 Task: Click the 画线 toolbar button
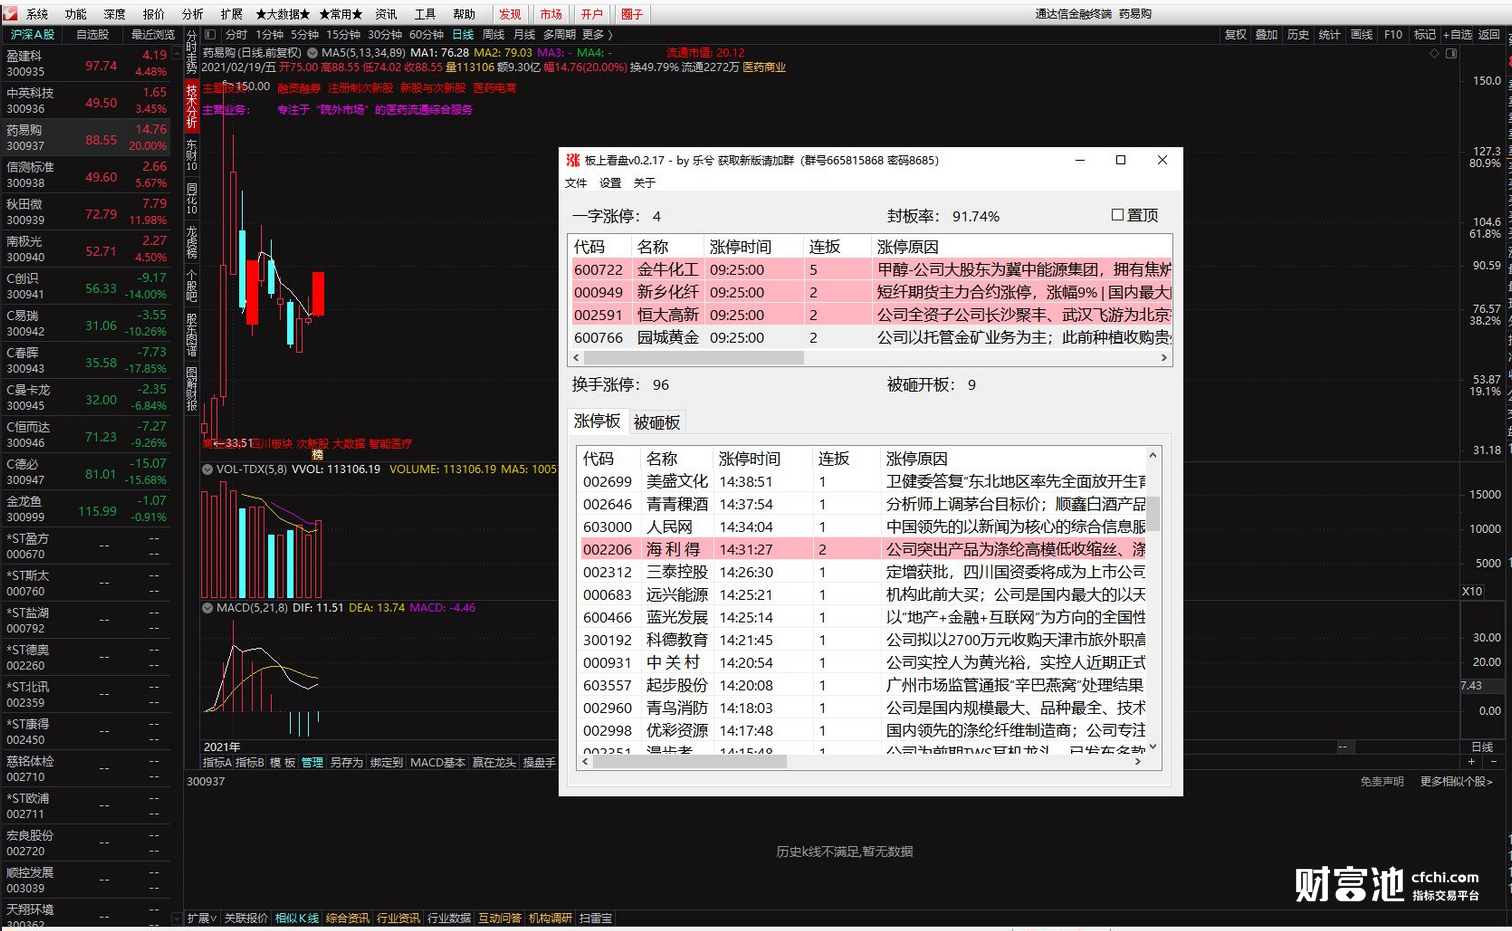pyautogui.click(x=1362, y=34)
